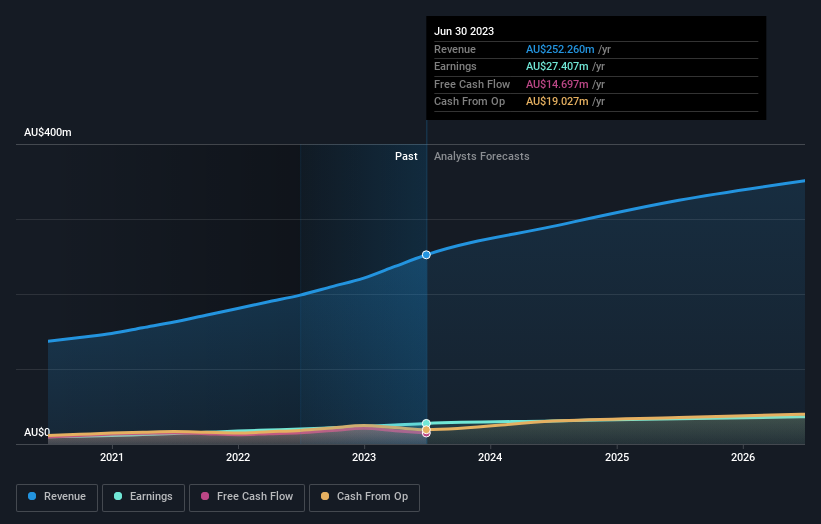Screen dimensions: 821x524
Task: Click the 2025 x-axis label
Action: 617,458
